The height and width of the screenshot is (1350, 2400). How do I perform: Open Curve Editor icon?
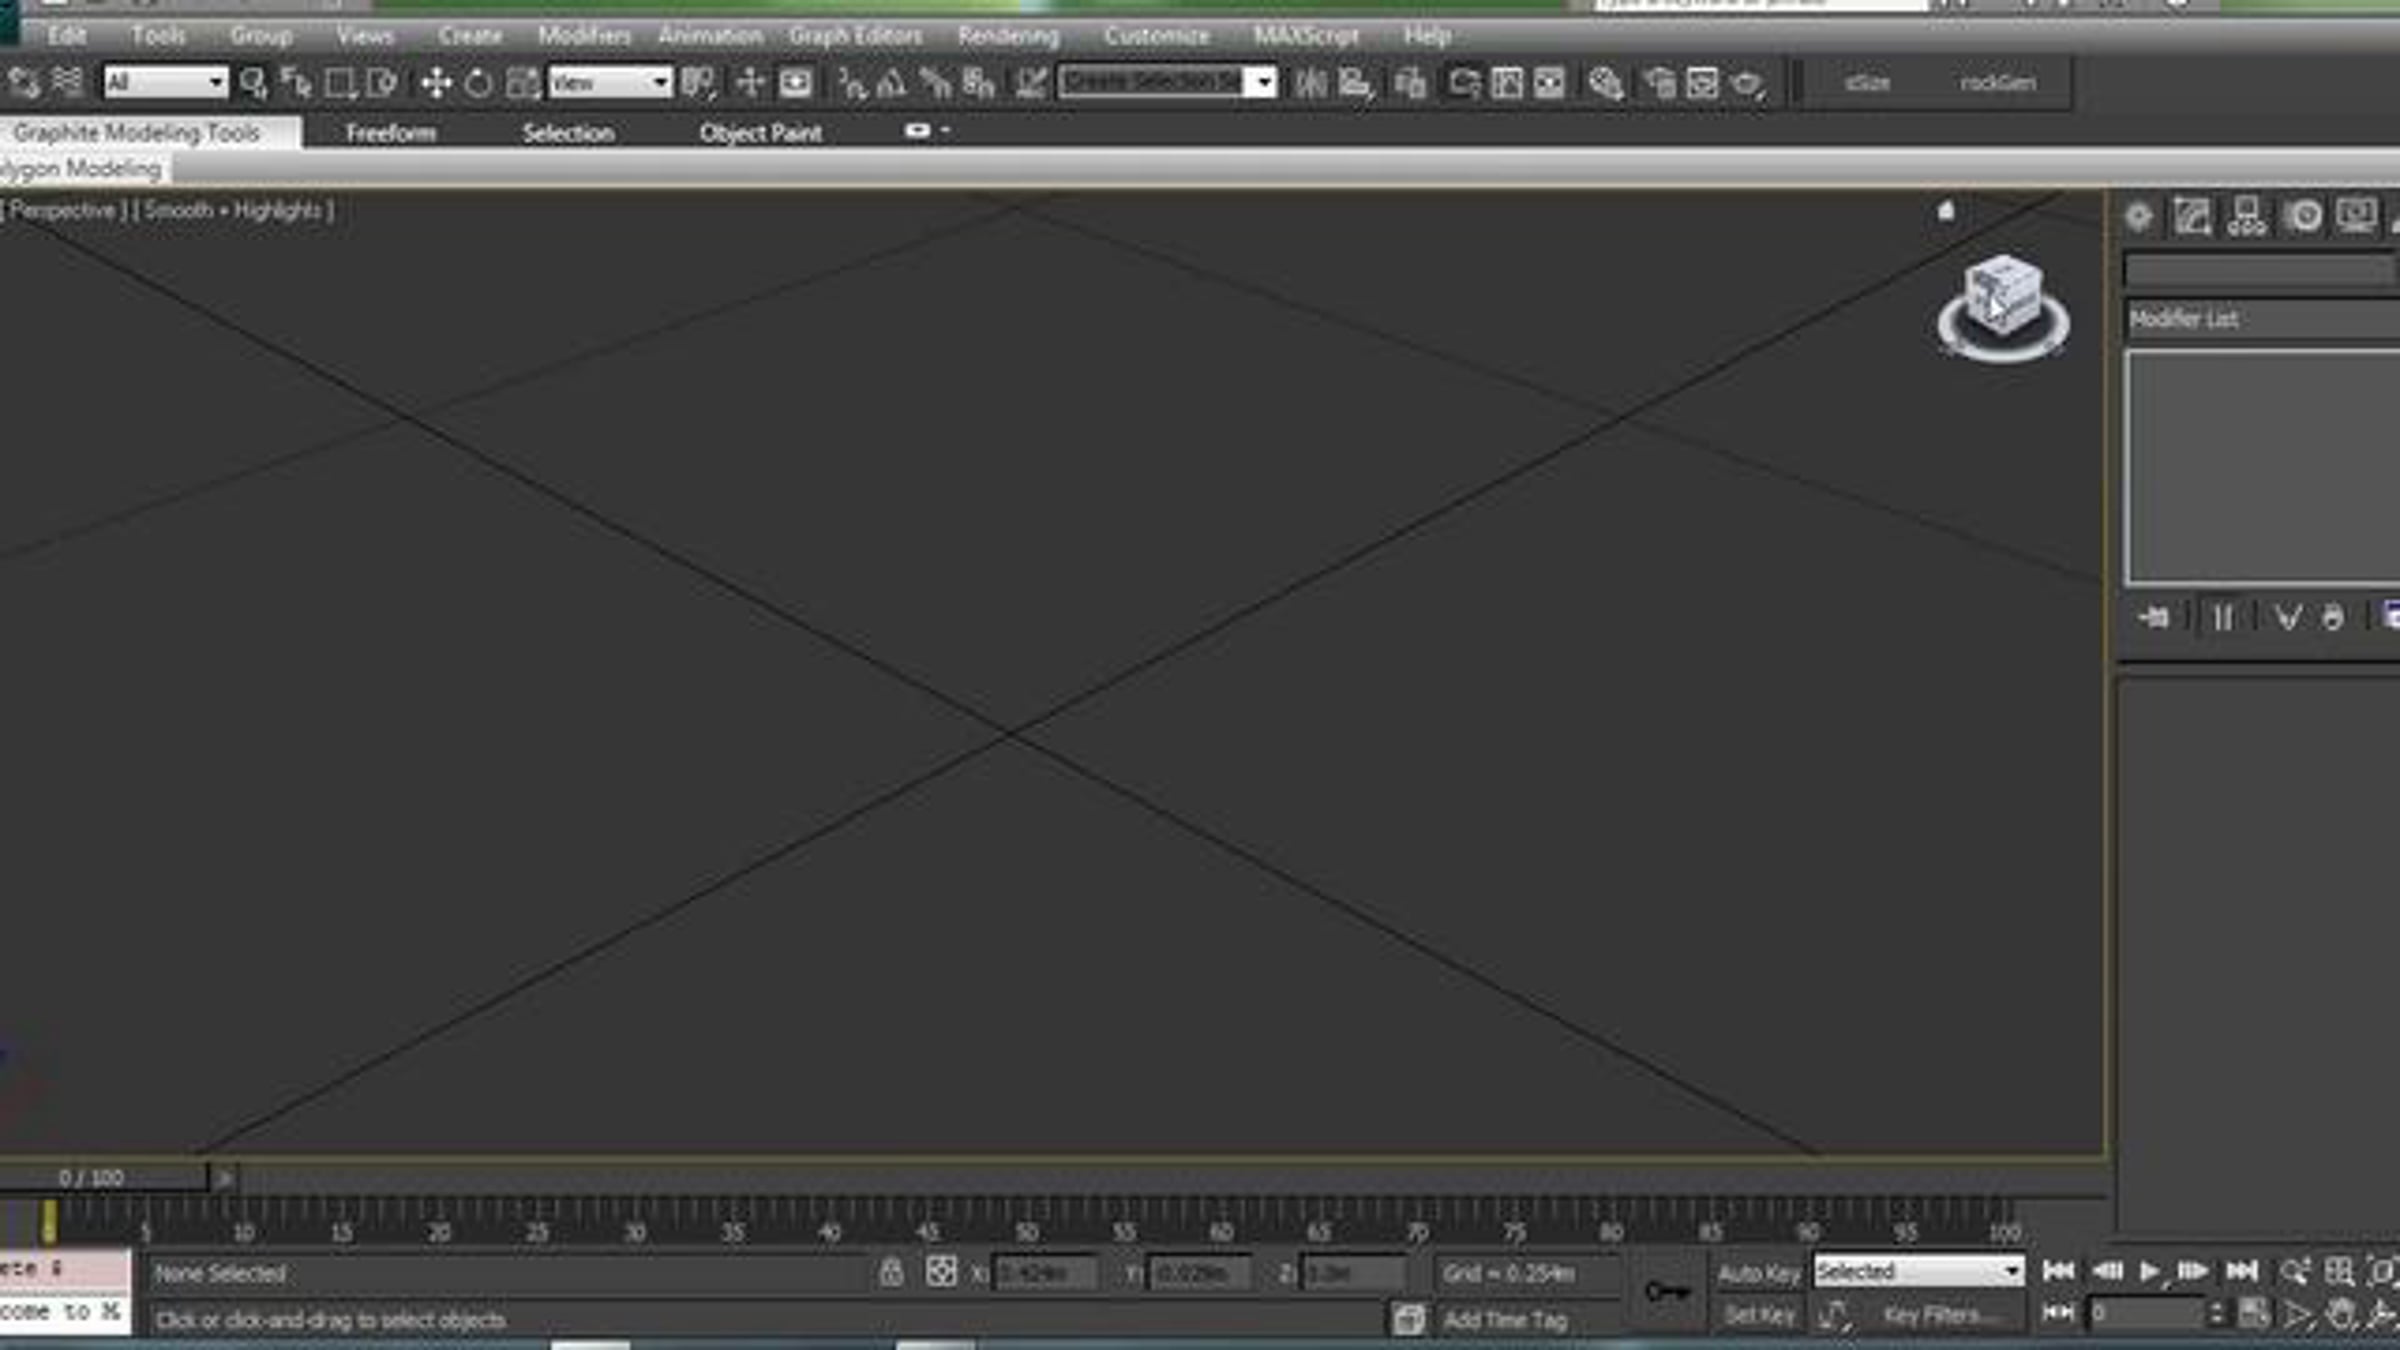point(1507,82)
